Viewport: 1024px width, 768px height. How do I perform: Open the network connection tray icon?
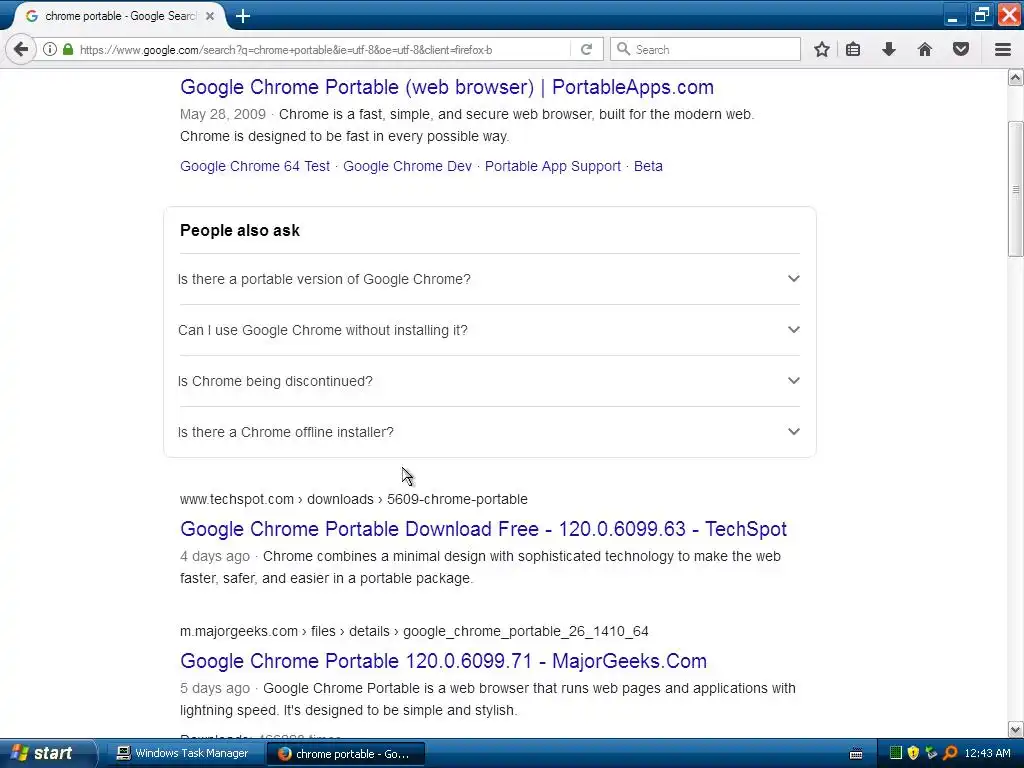click(931, 753)
